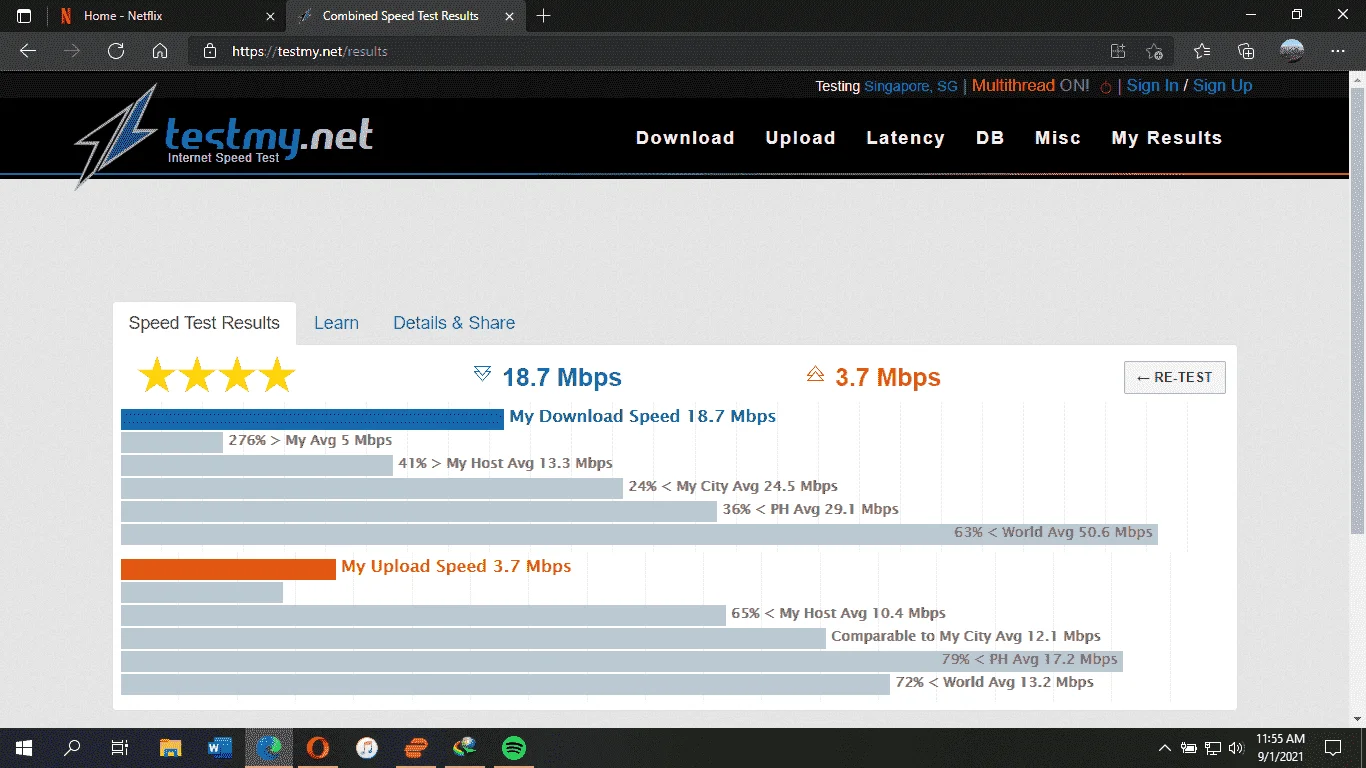
Task: Click the Sign In link
Action: pos(1152,86)
